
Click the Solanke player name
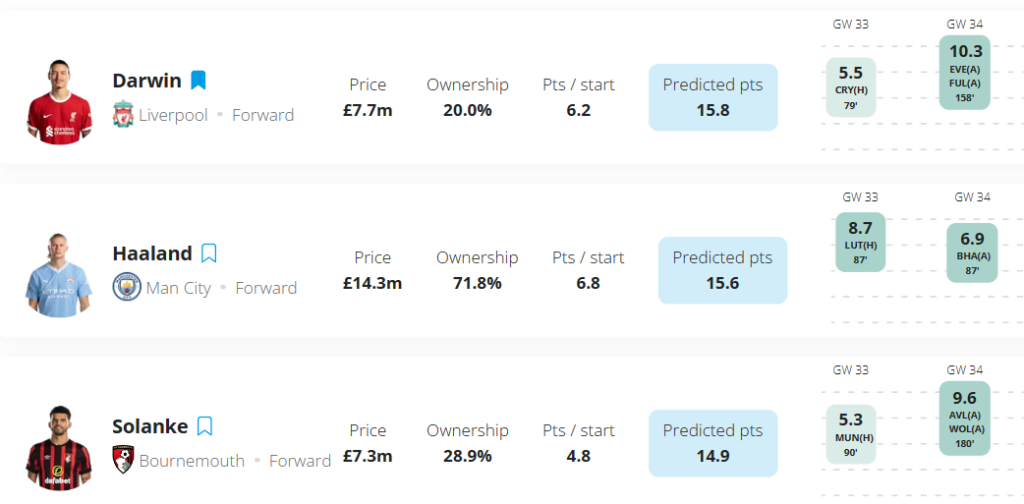150,426
